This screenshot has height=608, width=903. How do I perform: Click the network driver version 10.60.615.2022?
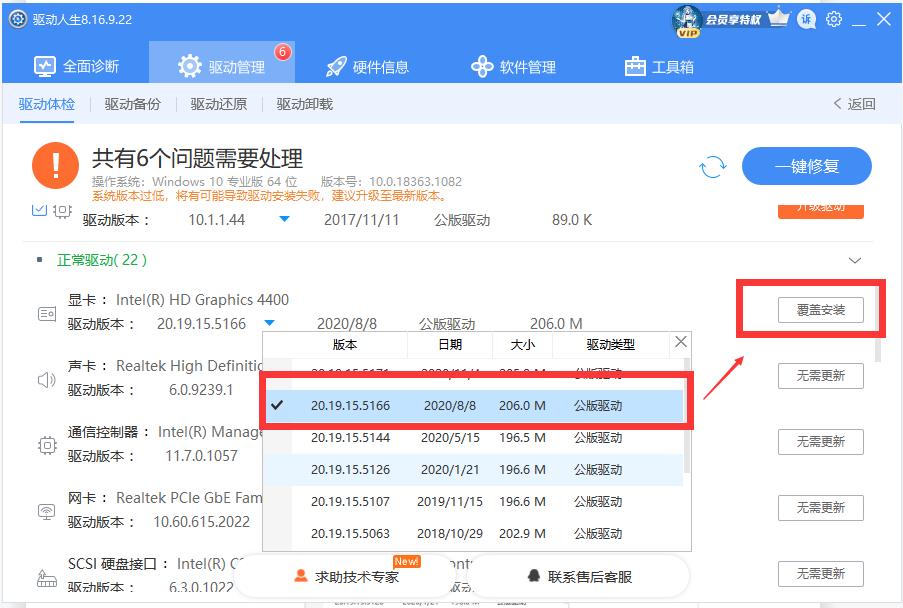tap(202, 522)
